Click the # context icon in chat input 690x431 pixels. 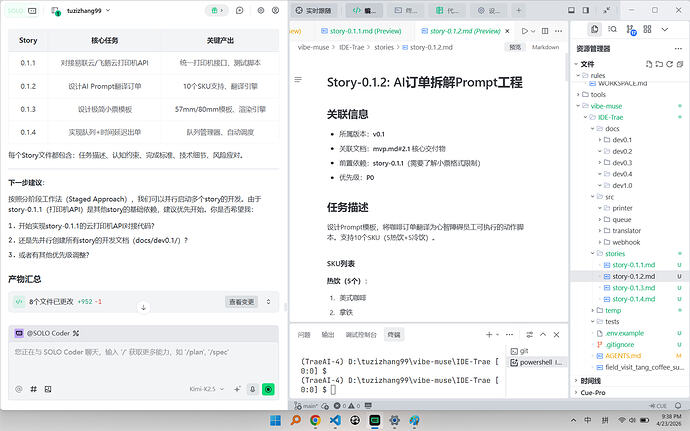pyautogui.click(x=33, y=389)
